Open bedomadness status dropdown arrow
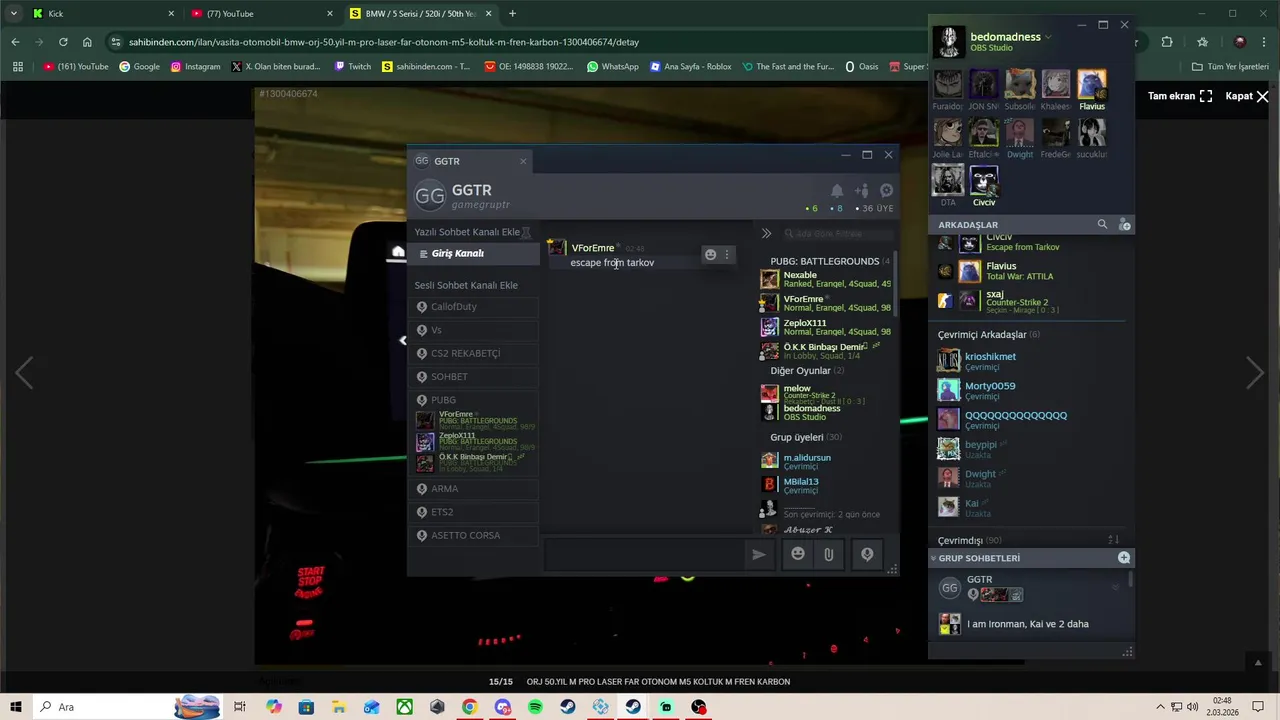1280x720 pixels. coord(1049,37)
